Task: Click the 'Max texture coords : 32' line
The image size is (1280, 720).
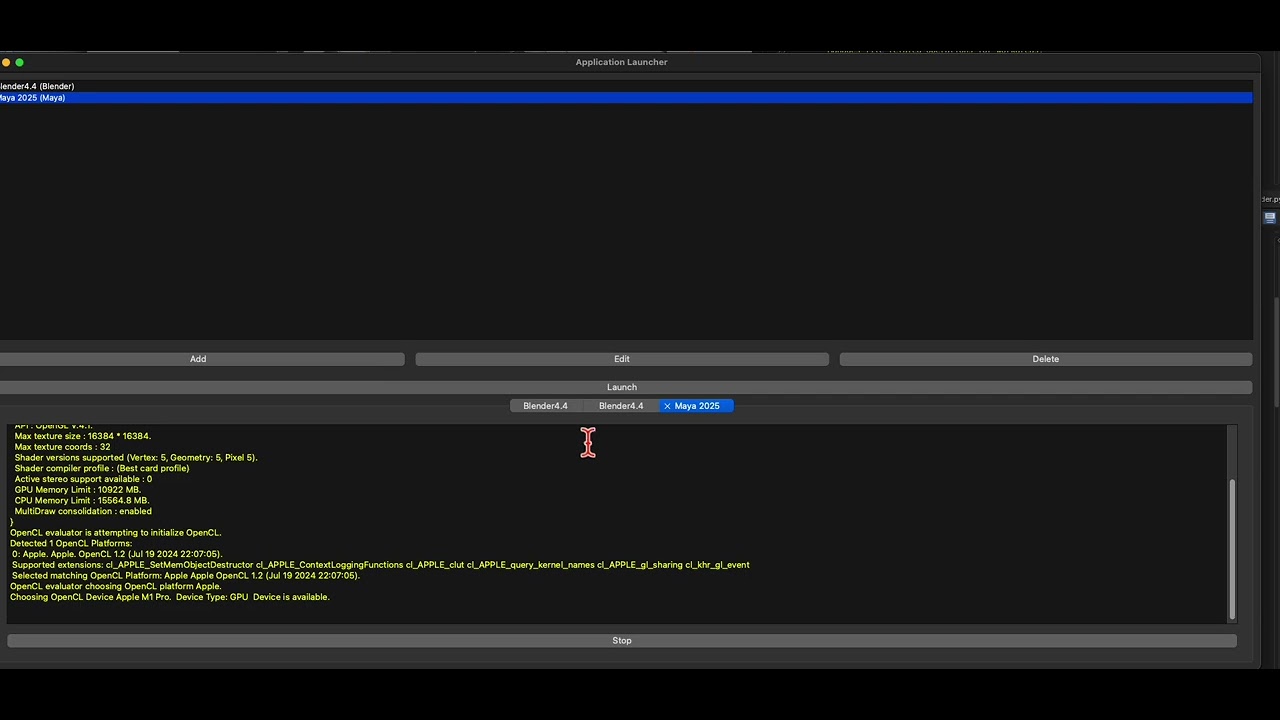Action: [62, 447]
